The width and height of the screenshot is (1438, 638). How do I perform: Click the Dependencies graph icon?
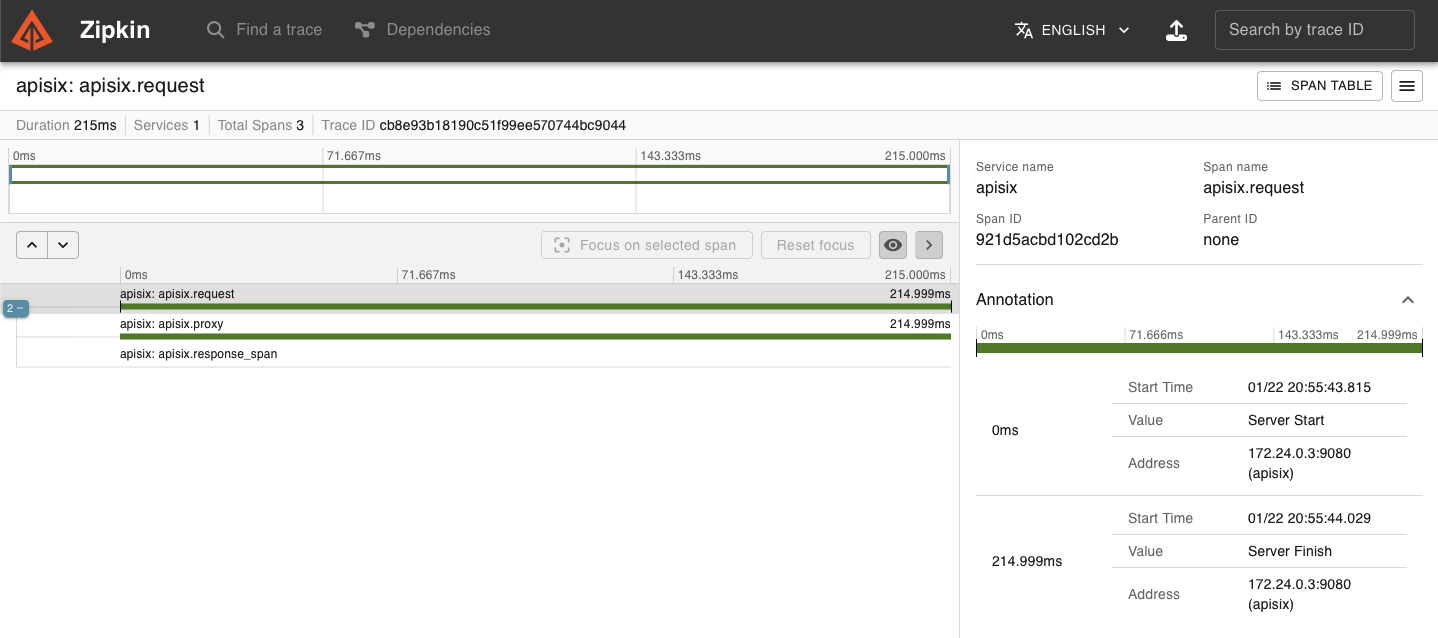364,30
